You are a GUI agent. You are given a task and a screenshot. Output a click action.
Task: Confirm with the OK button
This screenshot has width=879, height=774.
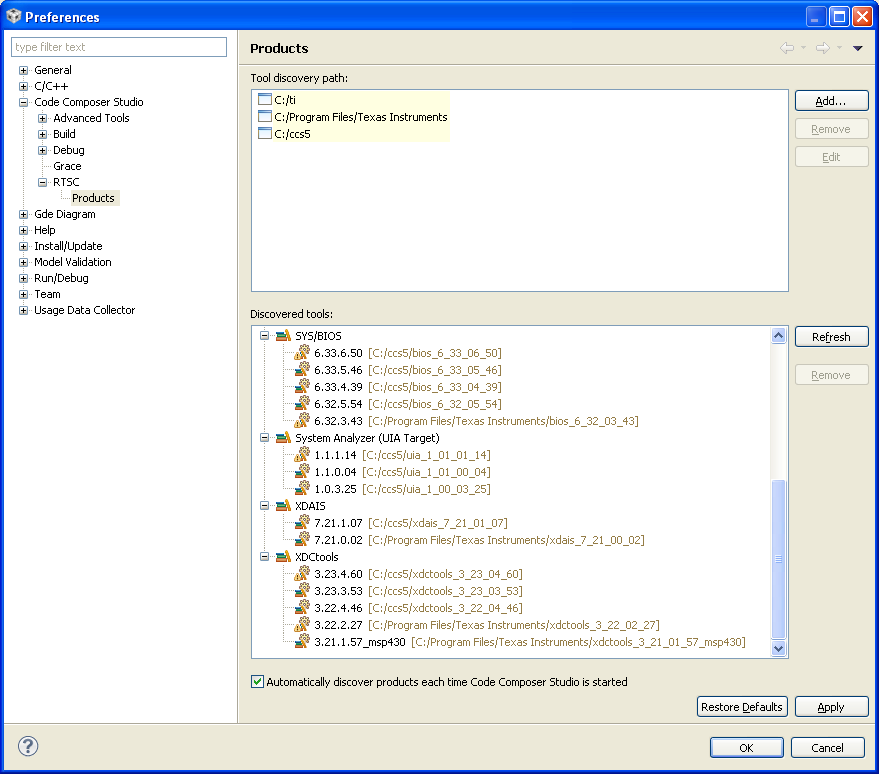[x=747, y=748]
